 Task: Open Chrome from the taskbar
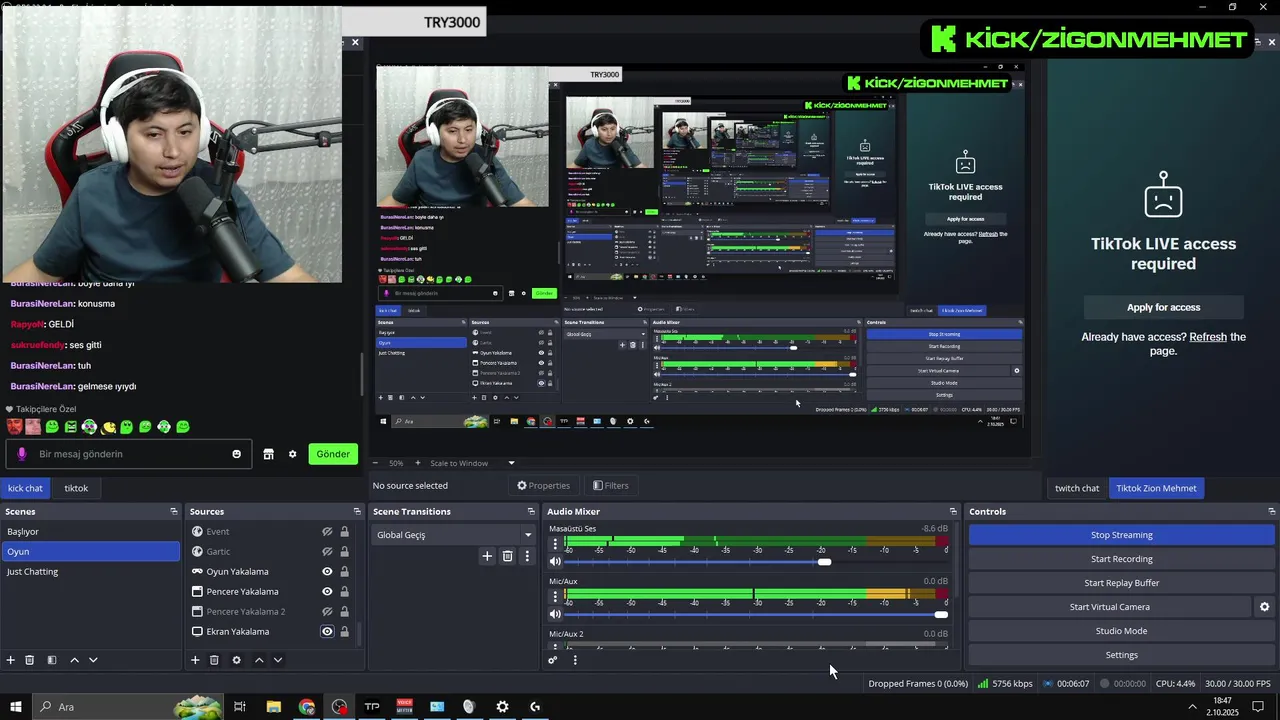point(307,707)
